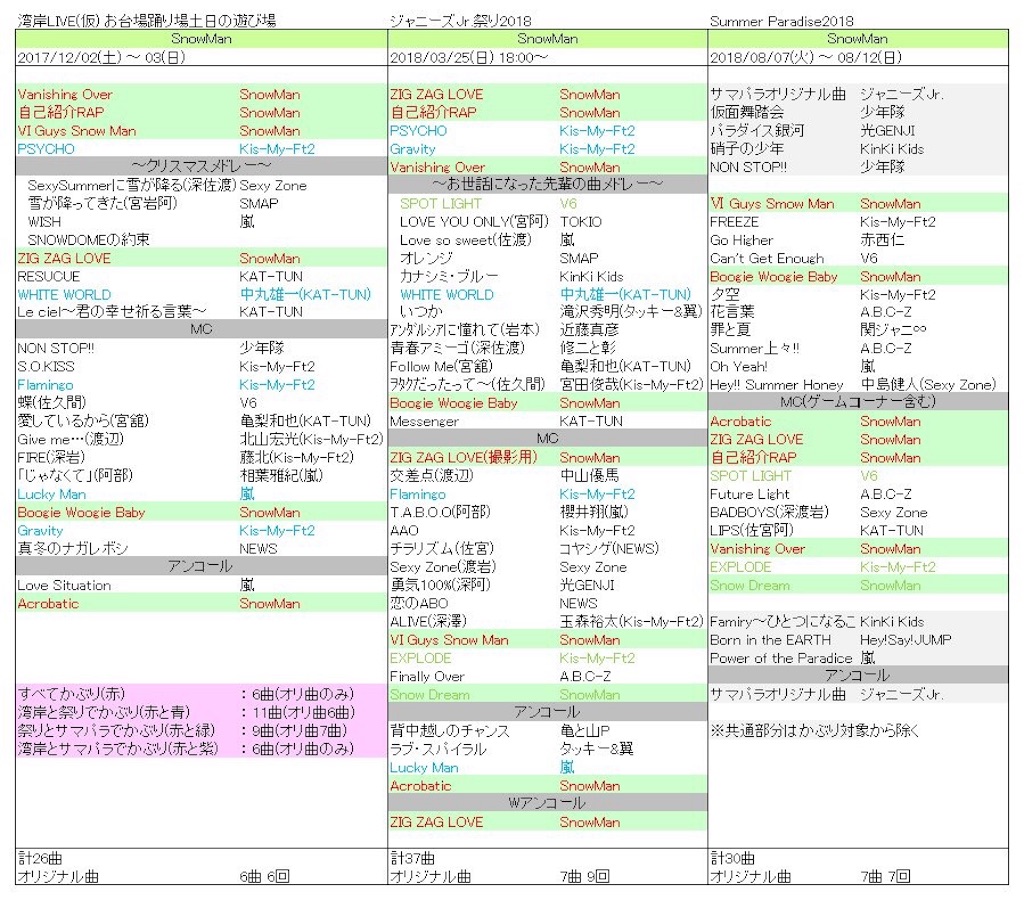This screenshot has height=900, width=1024.
Task: Select the 'BADBOYS(深渡岩)' cell
Action: coord(769,512)
